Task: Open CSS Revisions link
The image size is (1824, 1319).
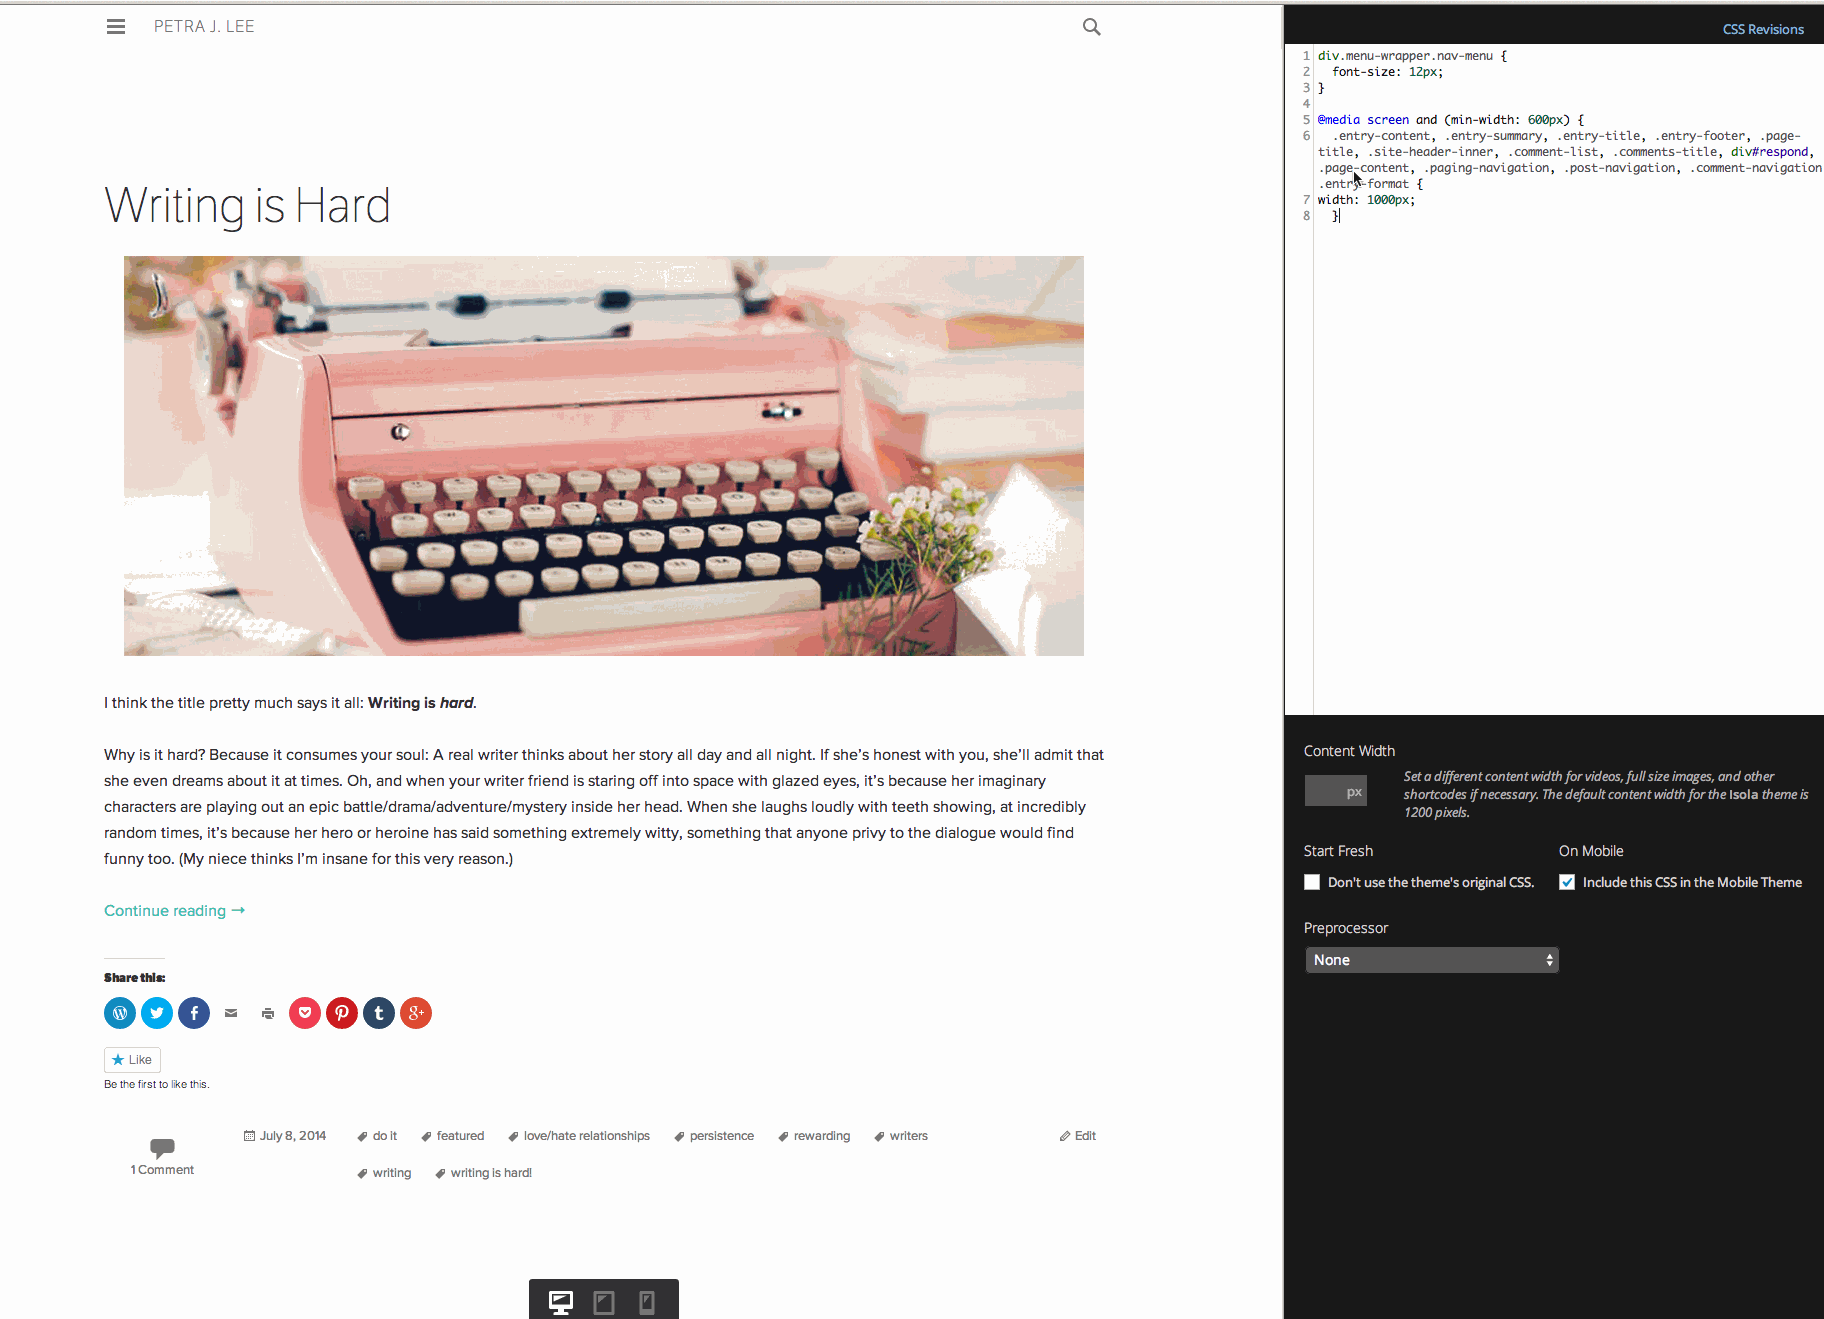Action: [1762, 29]
